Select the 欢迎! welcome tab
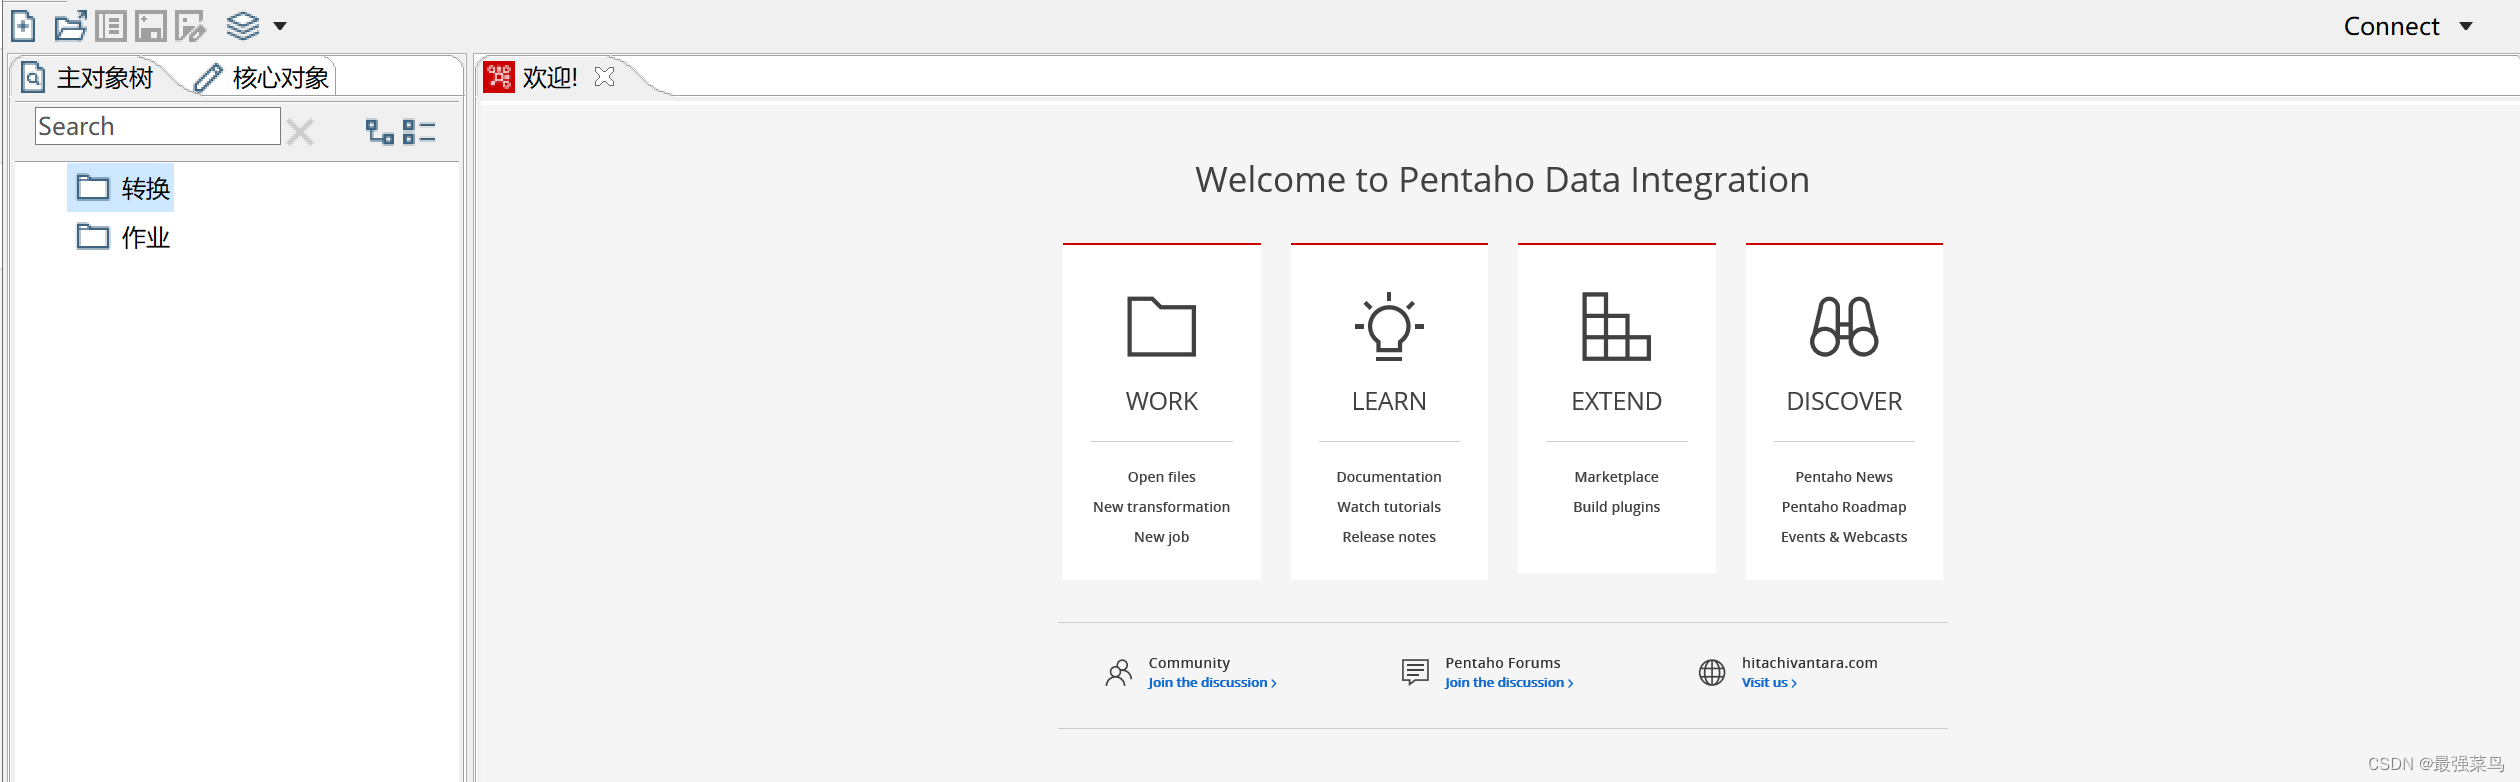Viewport: 2520px width, 782px height. click(x=550, y=77)
